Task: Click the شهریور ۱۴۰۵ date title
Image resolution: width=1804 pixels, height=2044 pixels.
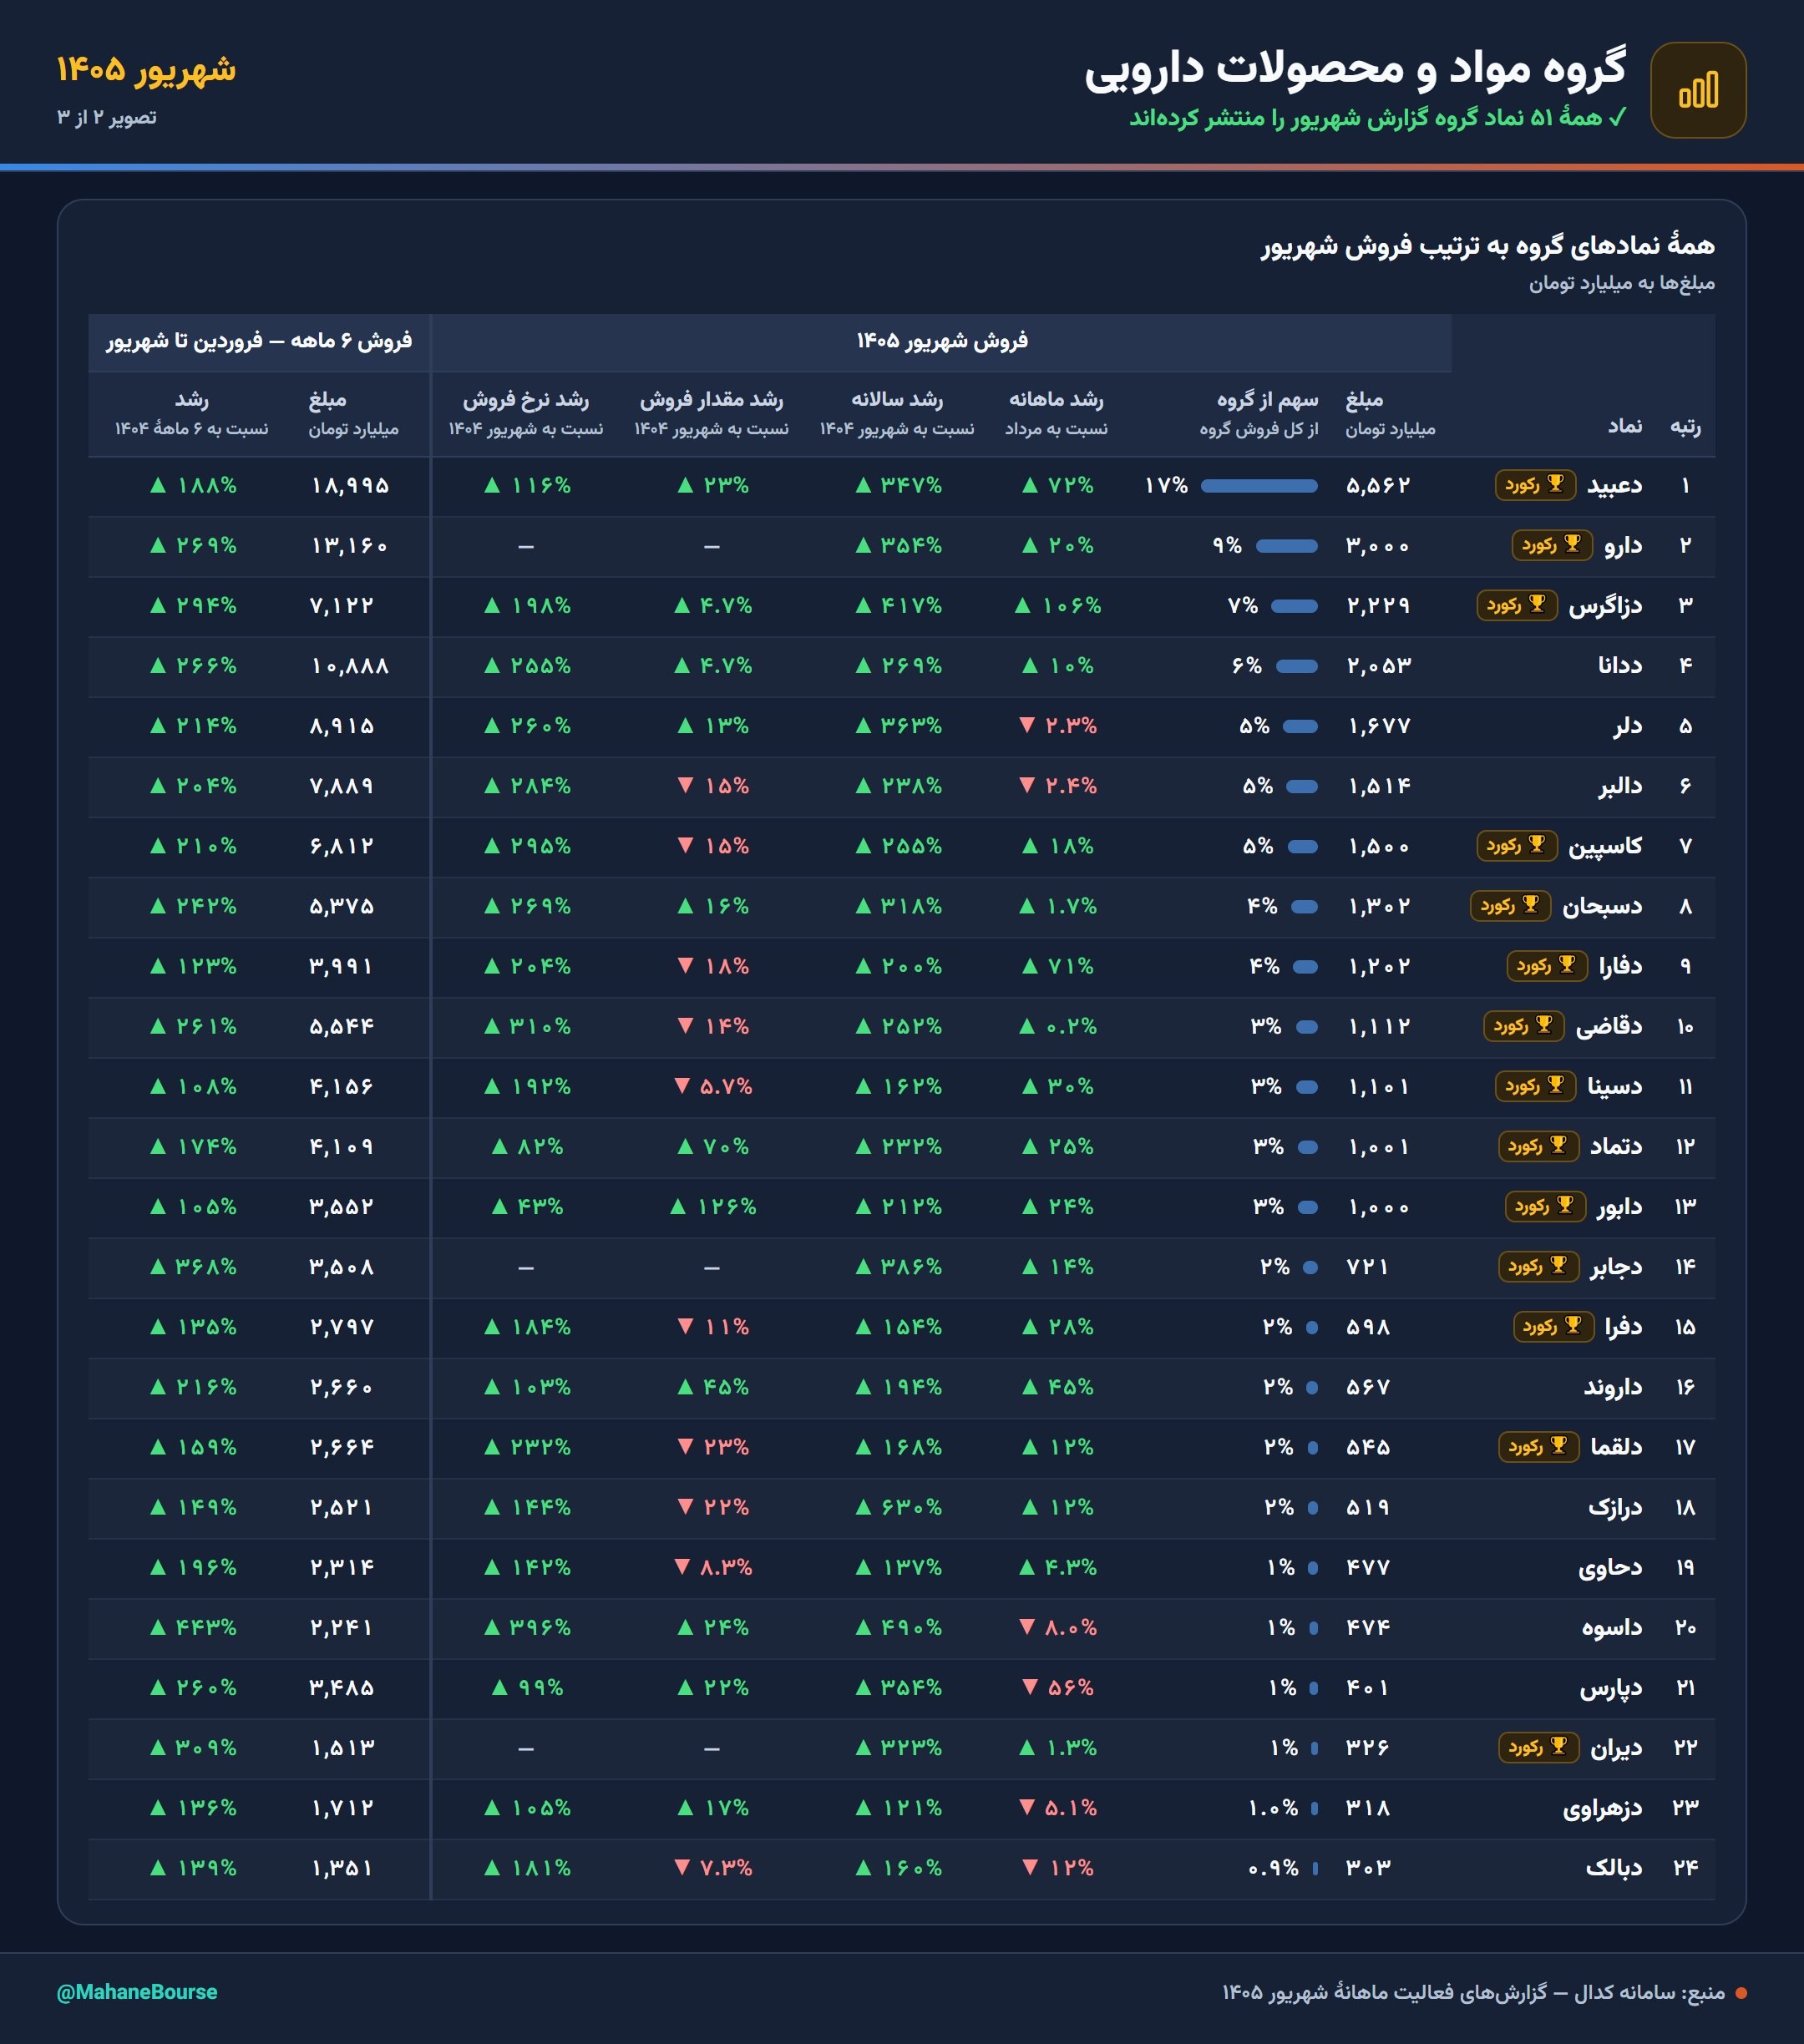Action: point(146,69)
